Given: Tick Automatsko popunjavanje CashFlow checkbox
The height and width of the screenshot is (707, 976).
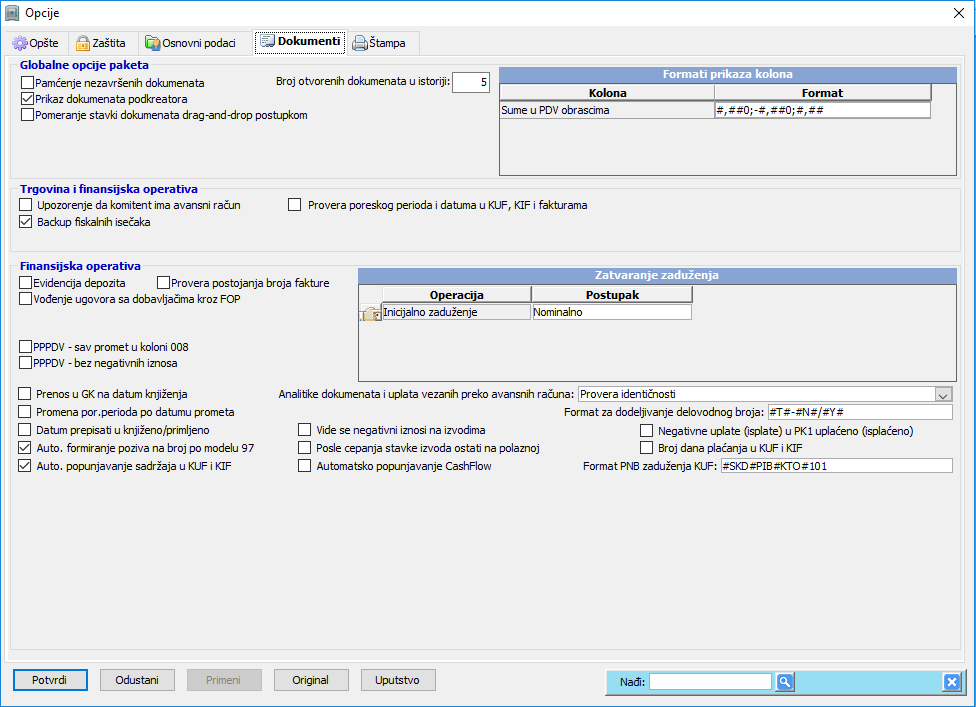Looking at the screenshot, I should coord(304,466).
